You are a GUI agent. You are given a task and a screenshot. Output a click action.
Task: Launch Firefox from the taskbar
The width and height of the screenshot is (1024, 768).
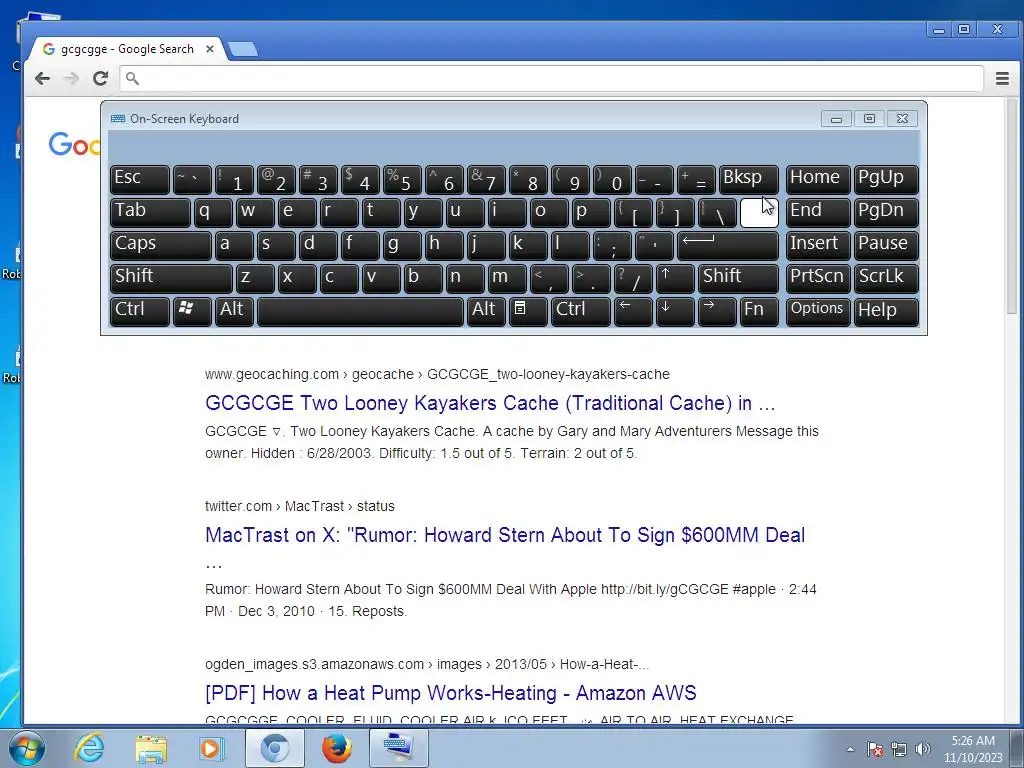coord(336,748)
